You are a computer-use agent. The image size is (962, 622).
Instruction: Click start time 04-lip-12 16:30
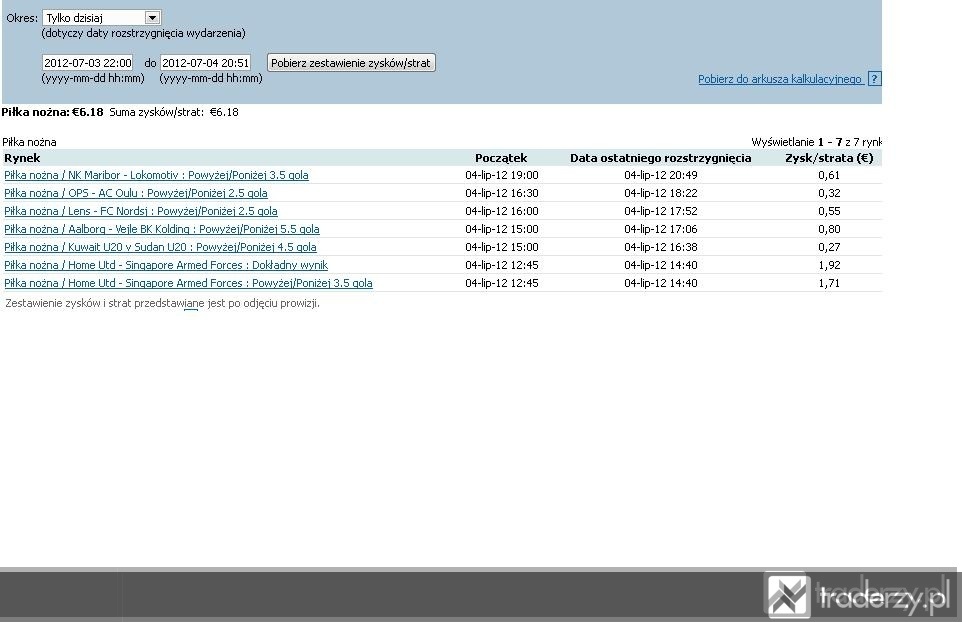coord(501,193)
